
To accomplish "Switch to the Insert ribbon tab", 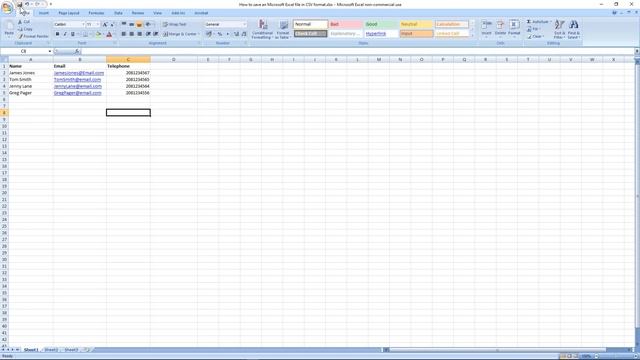I will (44, 13).
